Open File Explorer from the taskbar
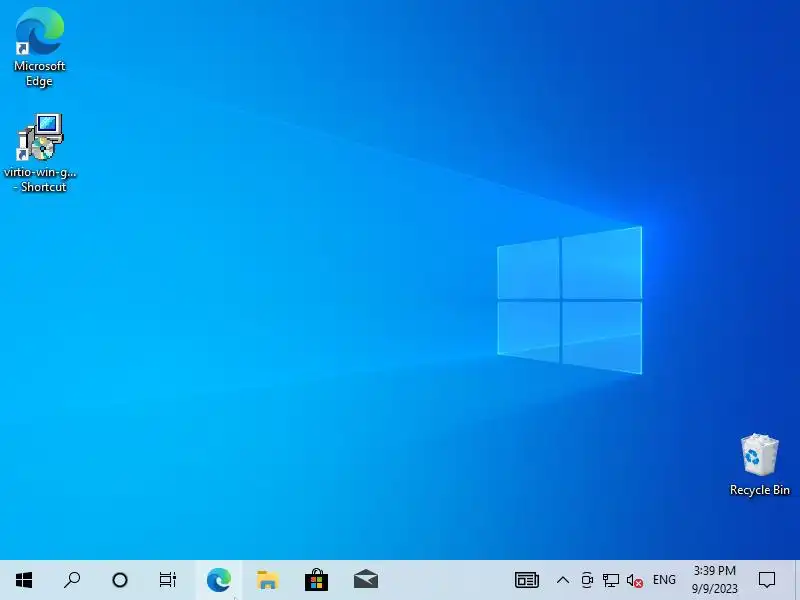This screenshot has height=600, width=800. click(267, 580)
